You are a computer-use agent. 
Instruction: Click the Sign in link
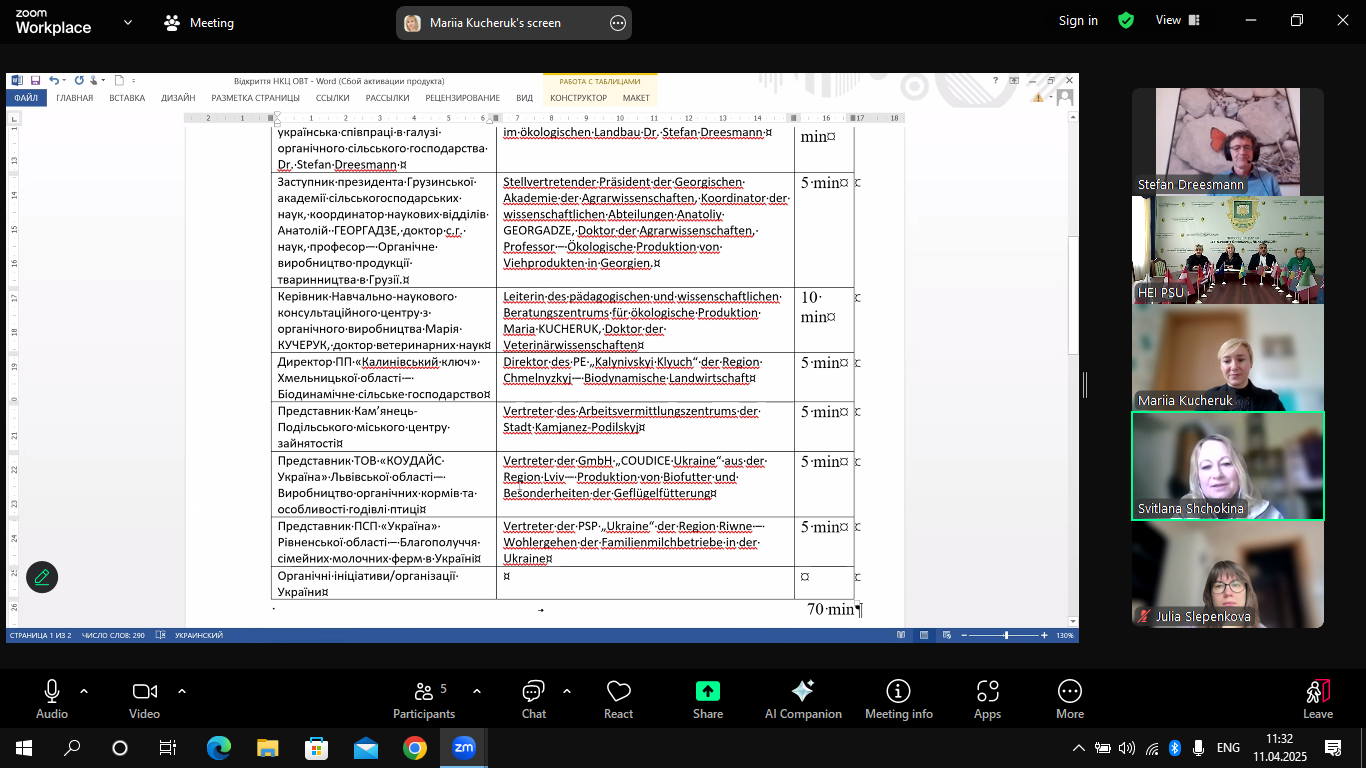[1078, 21]
